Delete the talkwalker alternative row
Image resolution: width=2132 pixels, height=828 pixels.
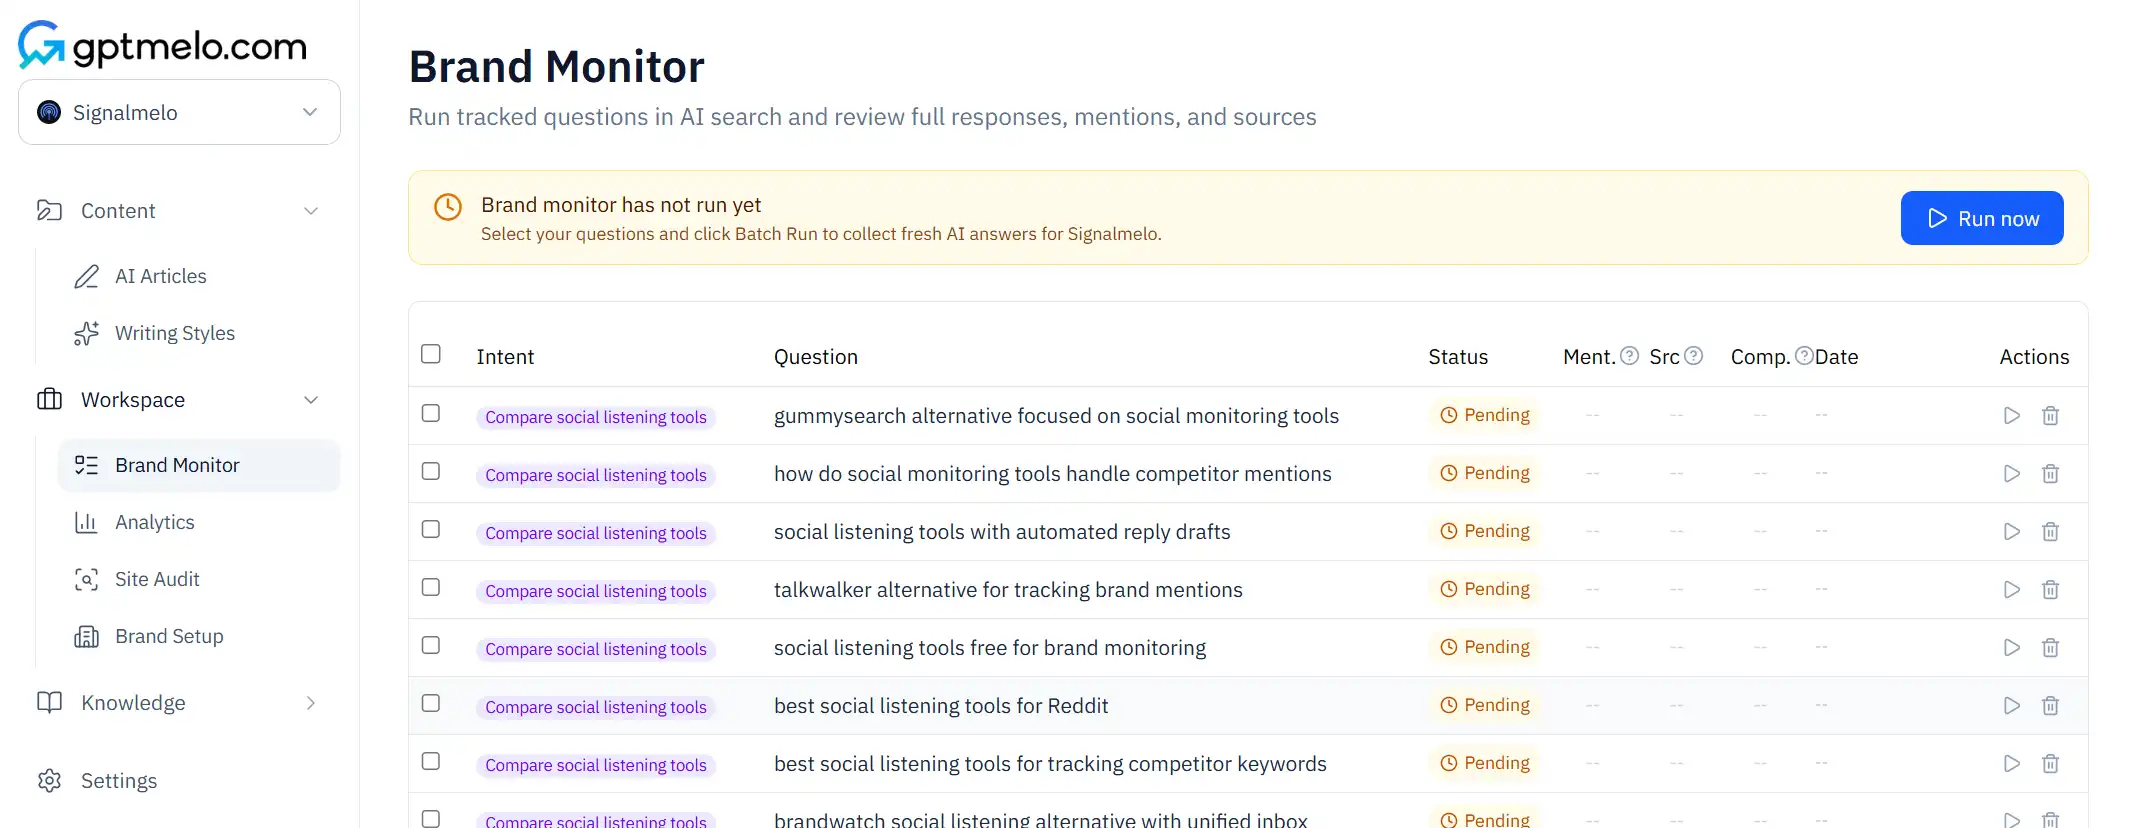tap(2050, 590)
